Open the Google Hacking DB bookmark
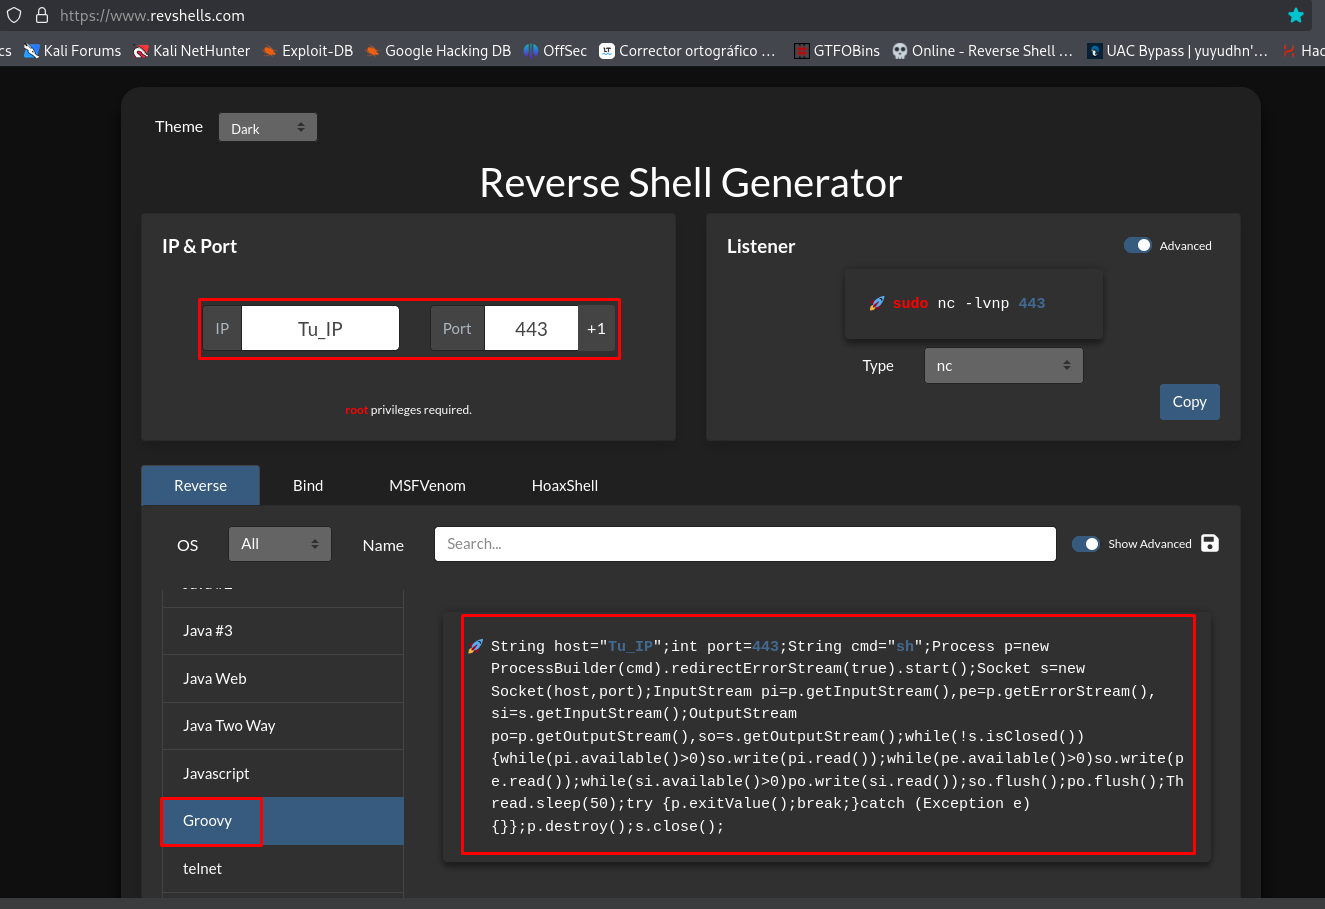 pos(438,50)
